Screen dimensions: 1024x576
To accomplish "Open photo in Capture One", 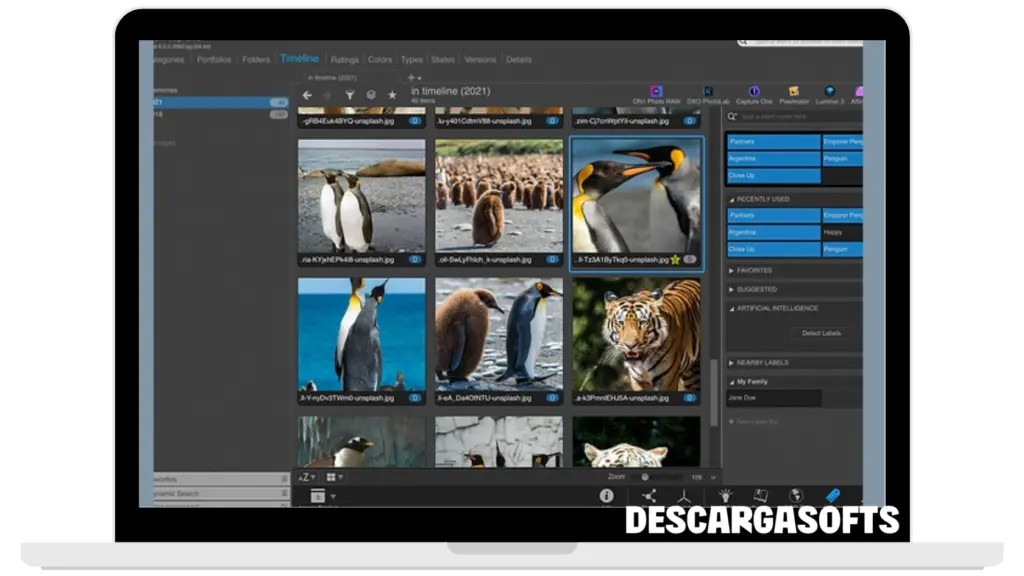I will tap(754, 92).
